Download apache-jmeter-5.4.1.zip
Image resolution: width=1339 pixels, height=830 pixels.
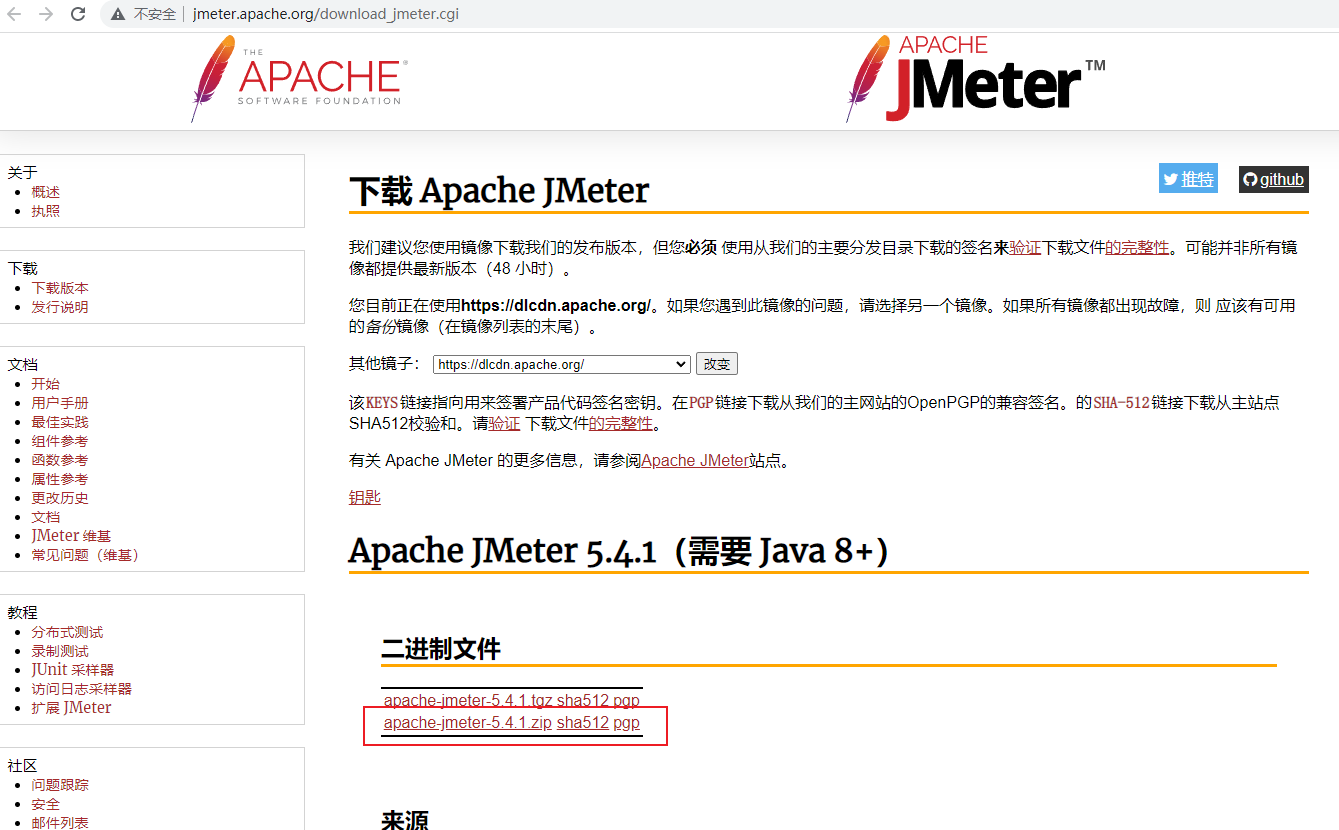pos(468,723)
